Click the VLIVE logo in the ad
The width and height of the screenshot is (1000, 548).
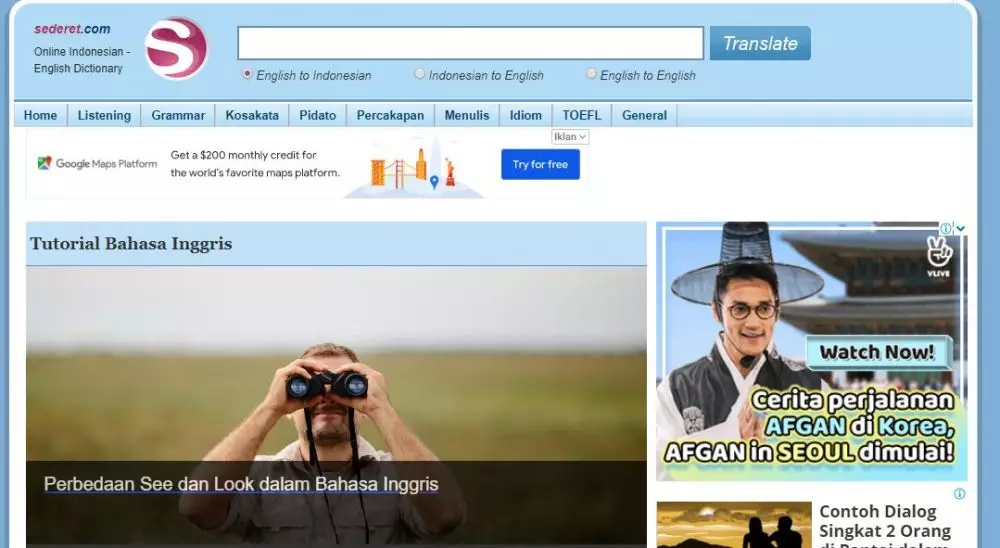coord(939,256)
